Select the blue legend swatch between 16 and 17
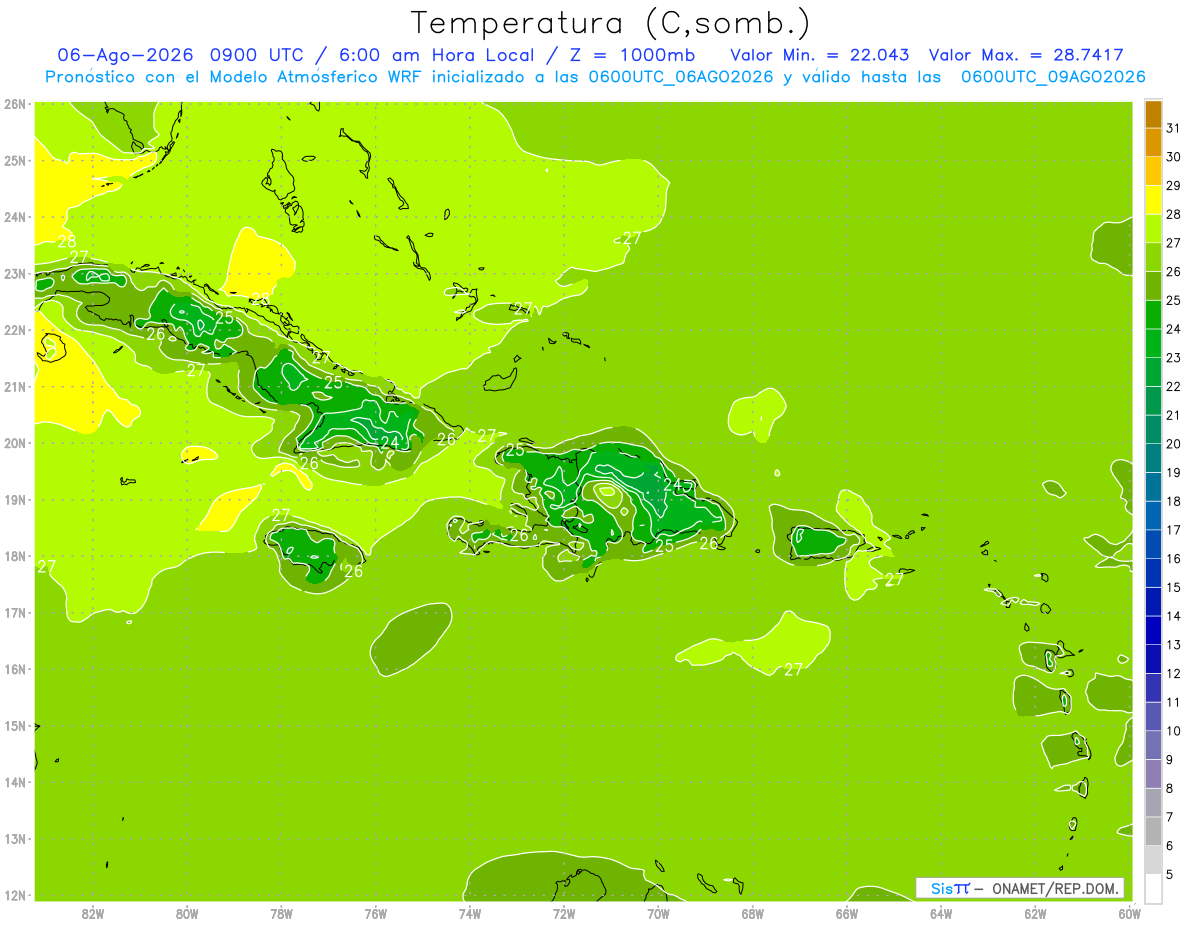 tap(1153, 544)
